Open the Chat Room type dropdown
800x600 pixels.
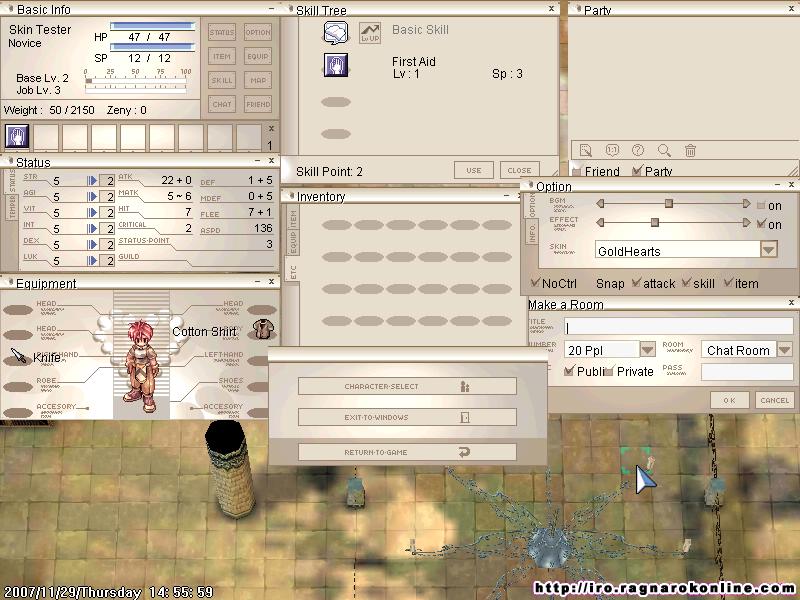tap(784, 349)
